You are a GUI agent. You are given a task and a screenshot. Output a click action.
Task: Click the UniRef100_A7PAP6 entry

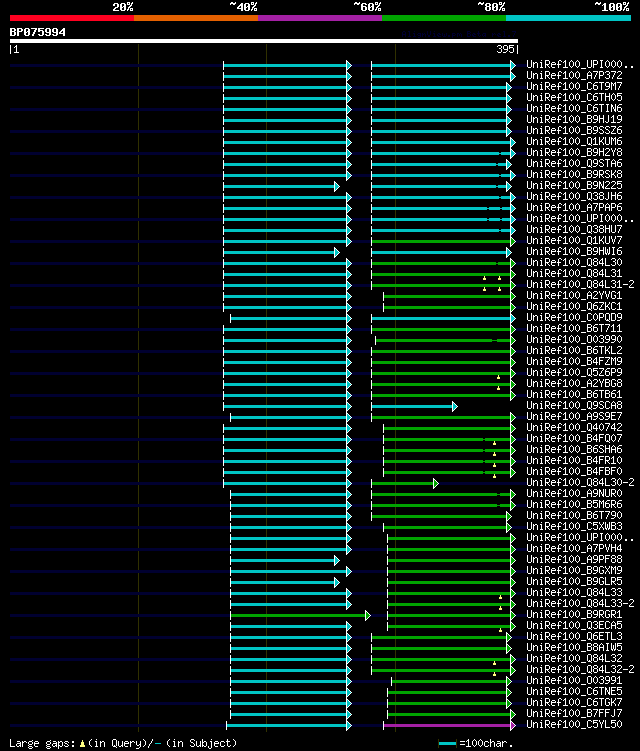pos(574,208)
